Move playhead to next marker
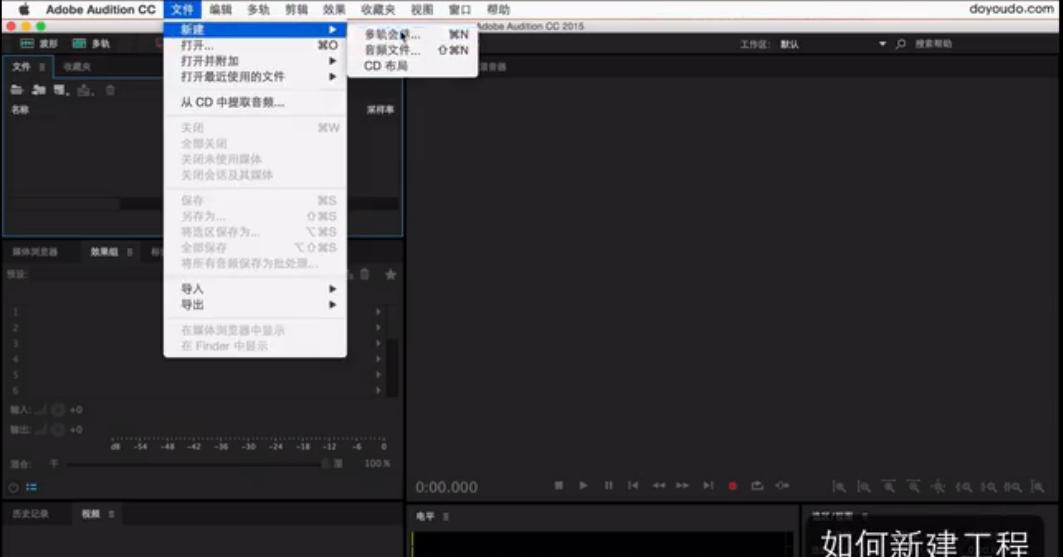Screen dimensions: 1063x557 click(708, 485)
